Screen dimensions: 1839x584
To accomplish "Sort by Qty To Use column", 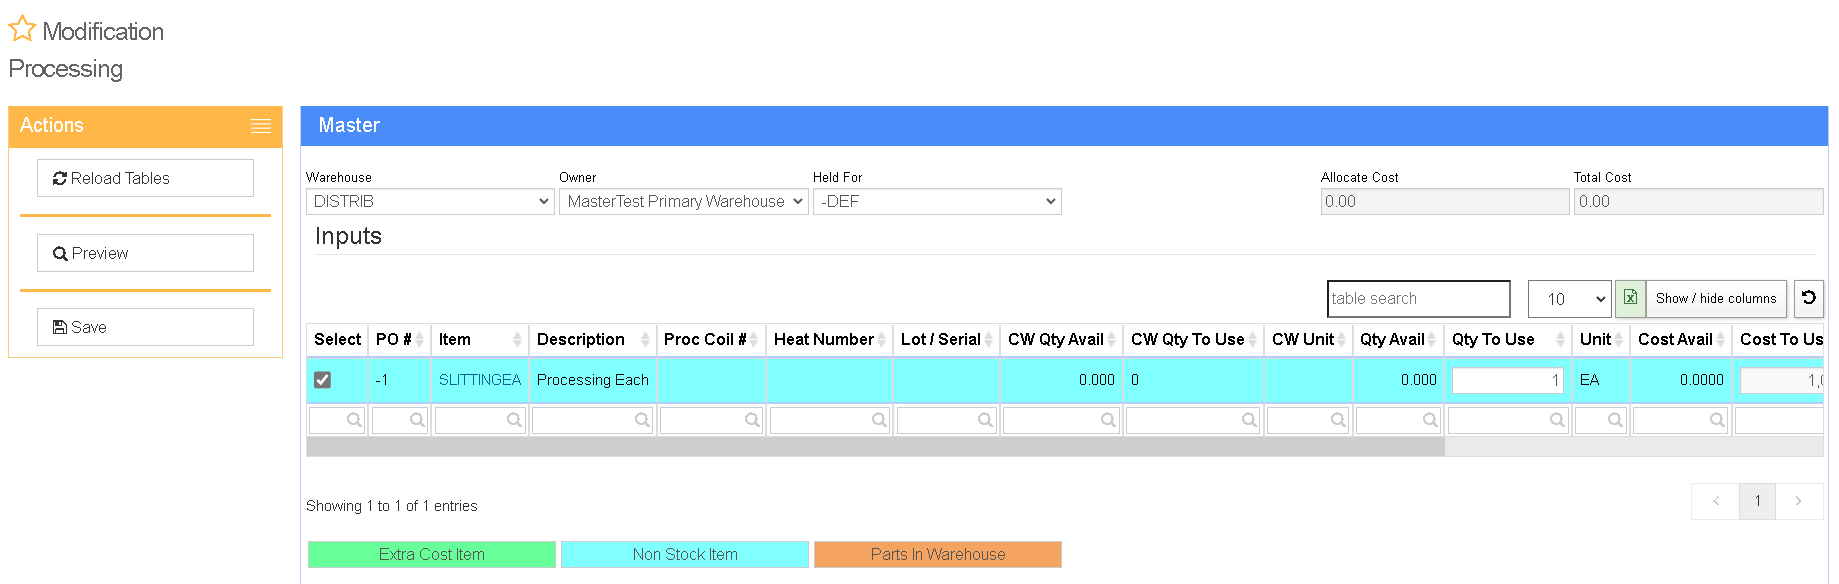I will (x=1507, y=339).
